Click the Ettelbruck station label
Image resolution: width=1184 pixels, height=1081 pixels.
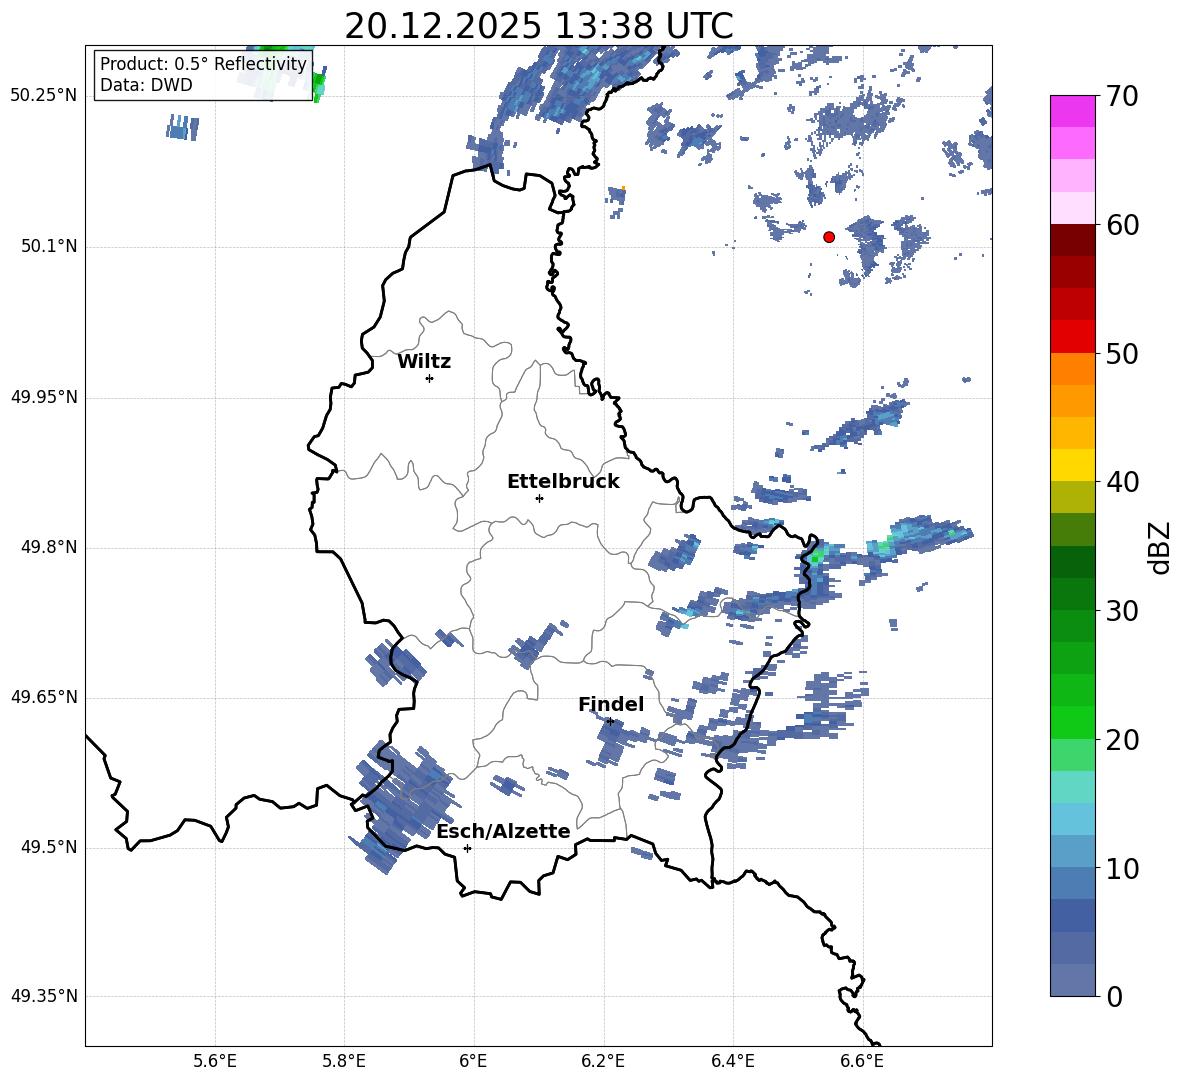563,482
